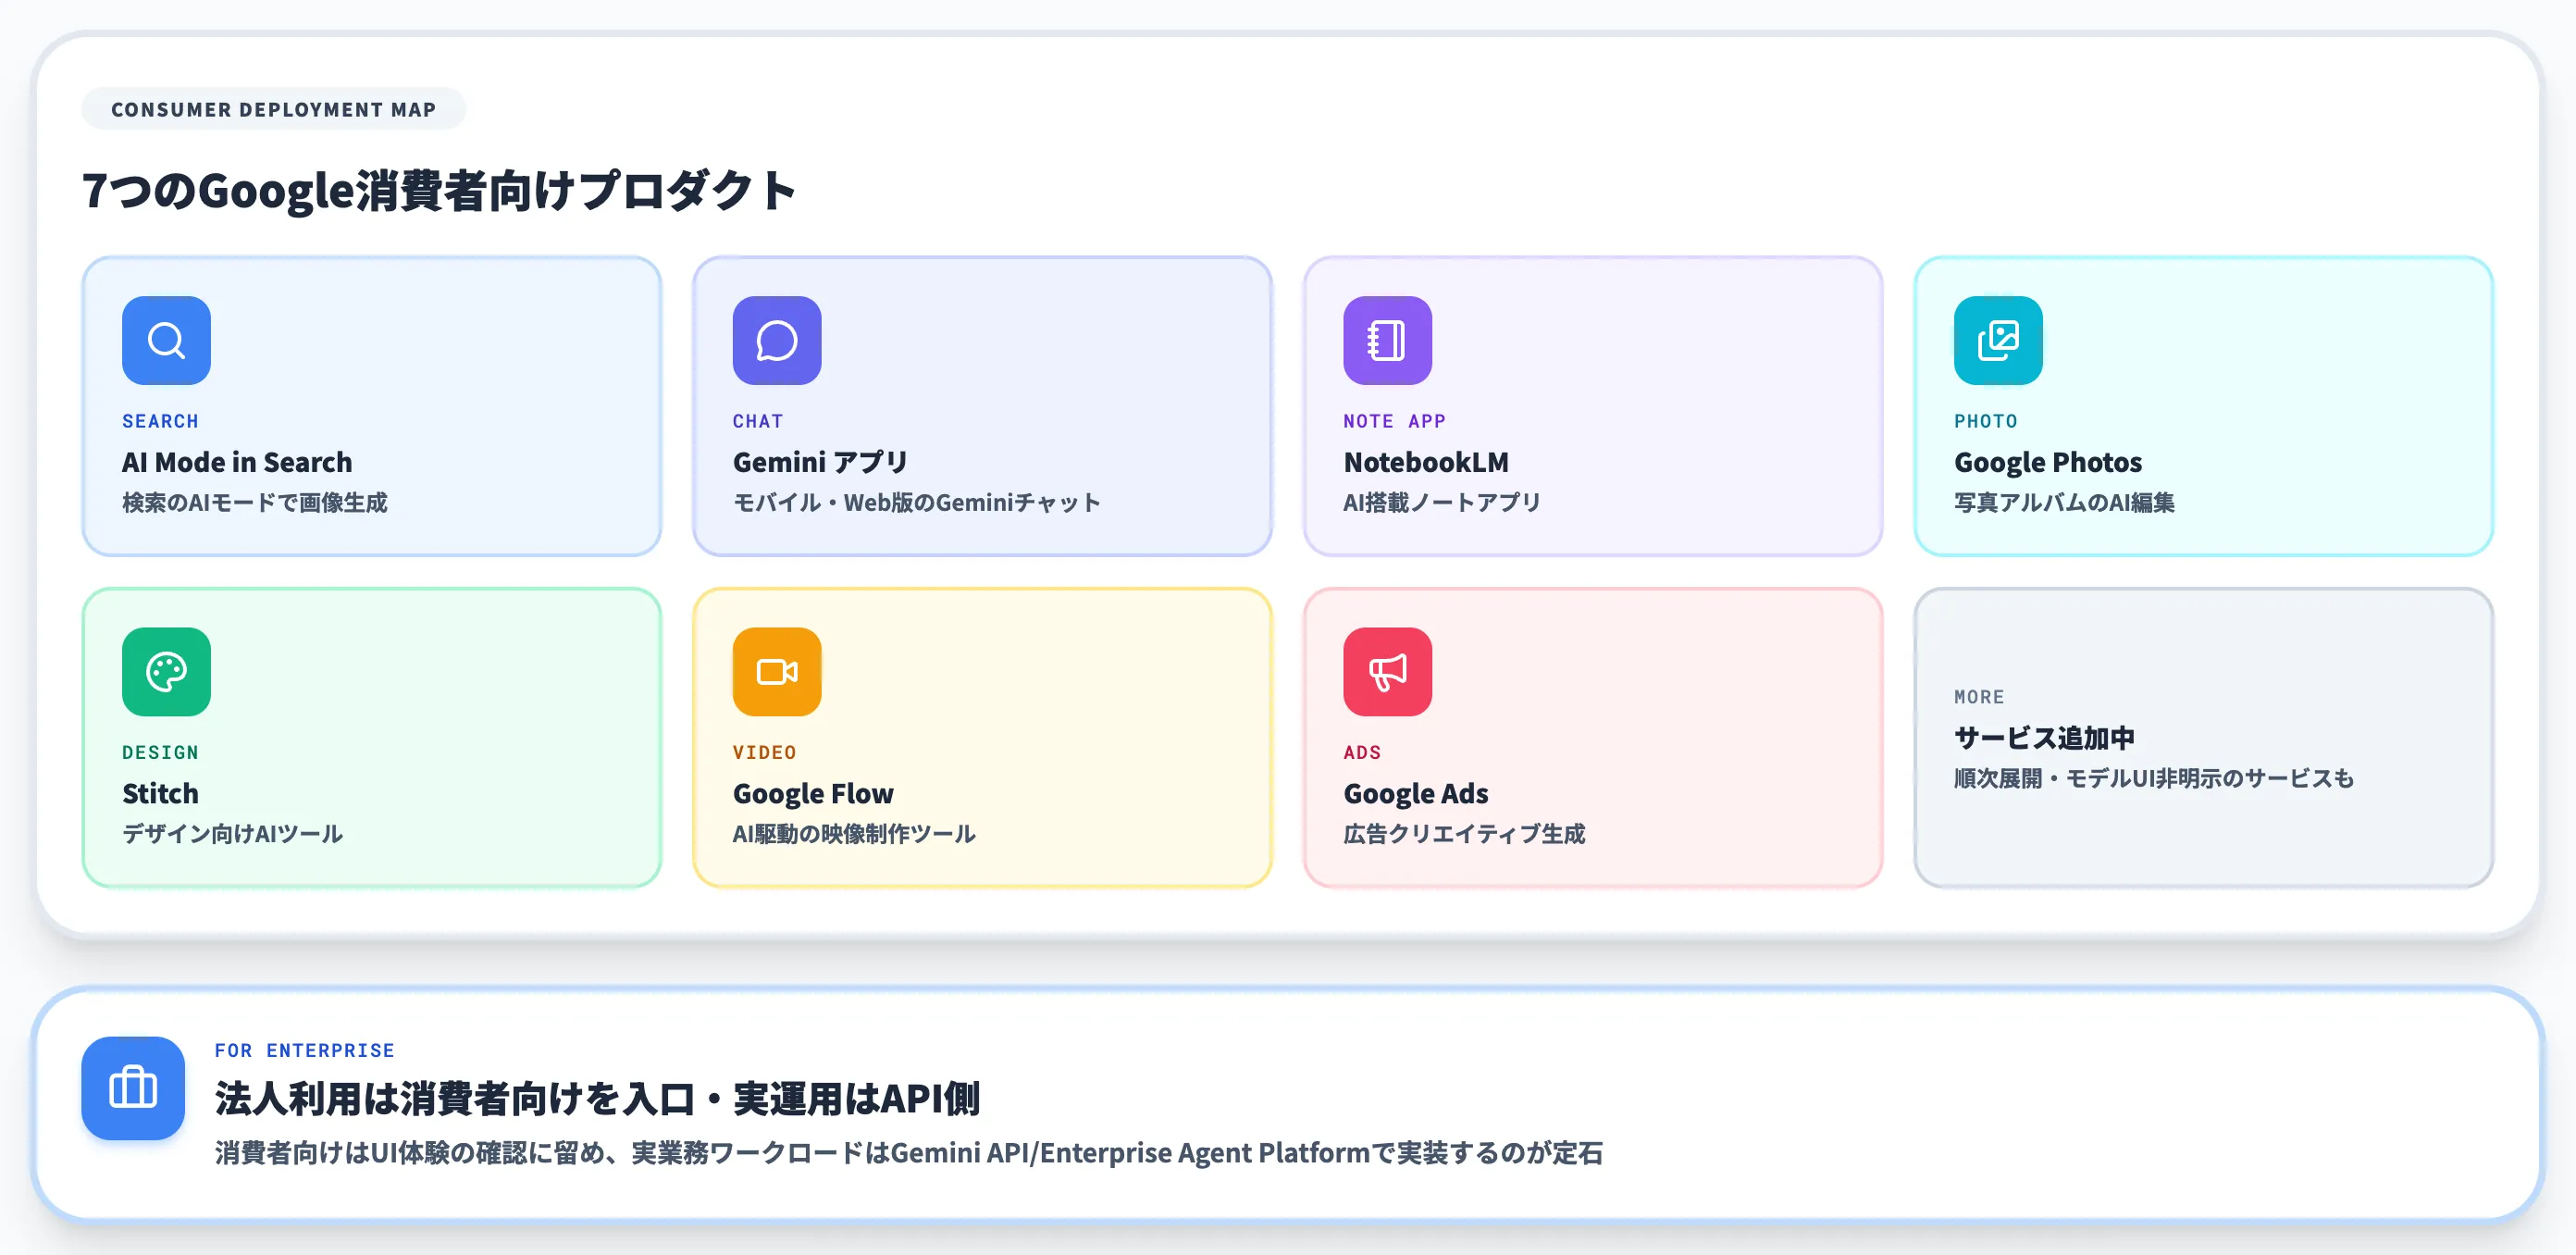
Task: Click description モバイル・Web版のGeminiチャット
Action: (x=917, y=502)
